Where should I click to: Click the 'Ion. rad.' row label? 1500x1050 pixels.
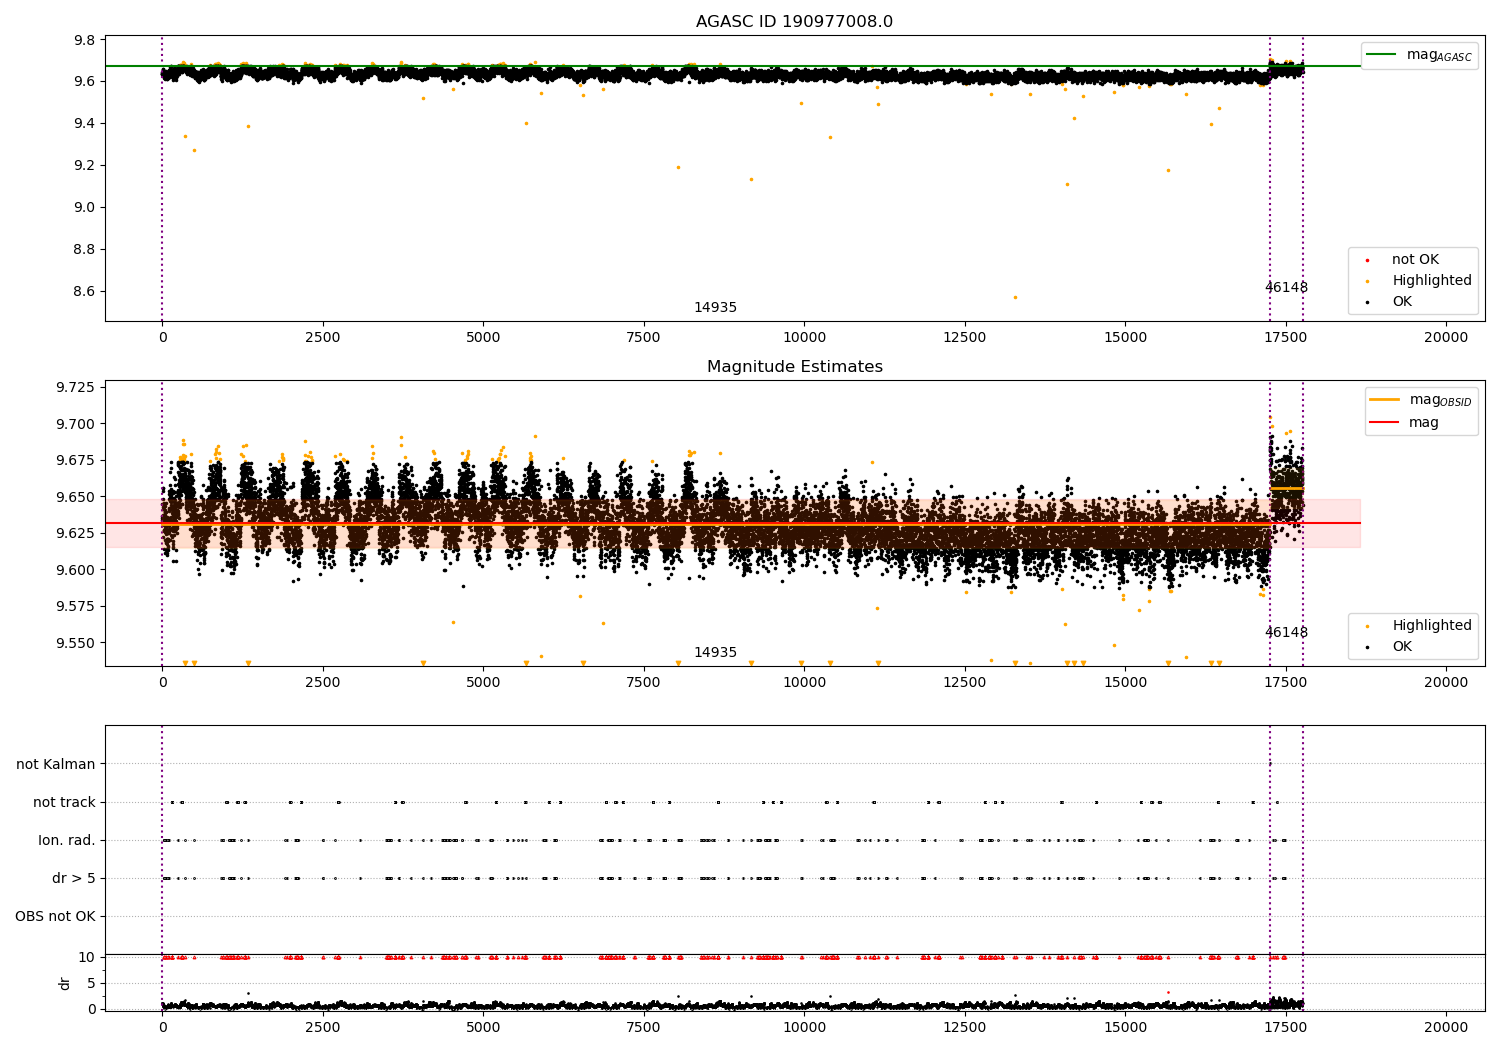coord(67,841)
